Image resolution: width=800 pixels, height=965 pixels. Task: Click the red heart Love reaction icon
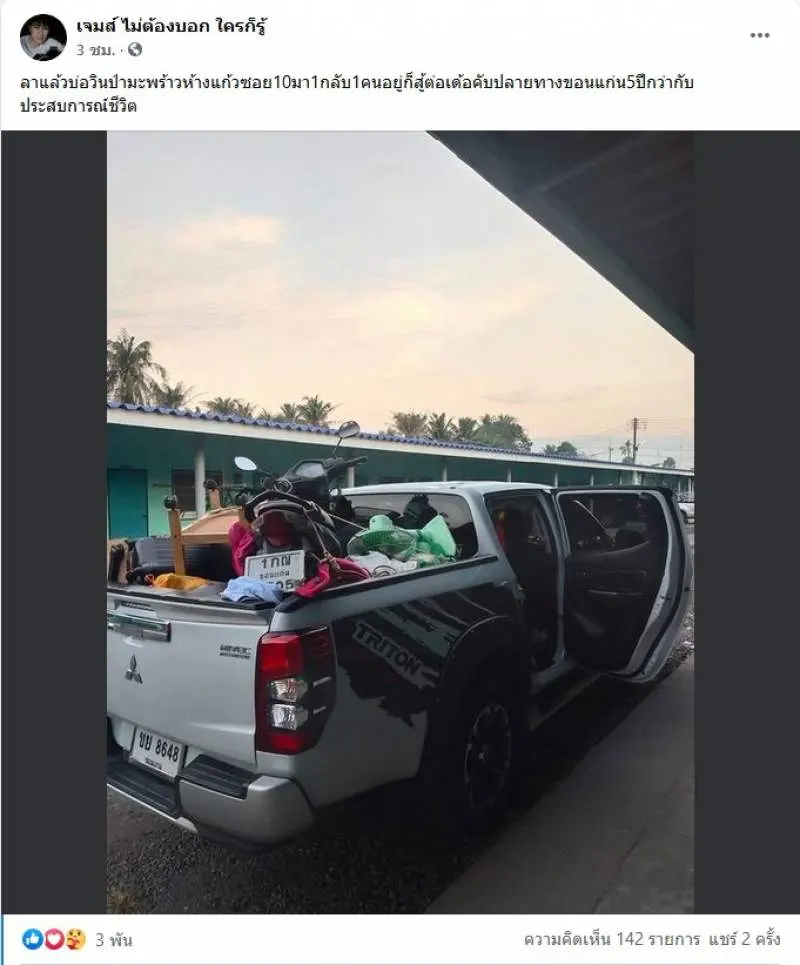pos(54,939)
